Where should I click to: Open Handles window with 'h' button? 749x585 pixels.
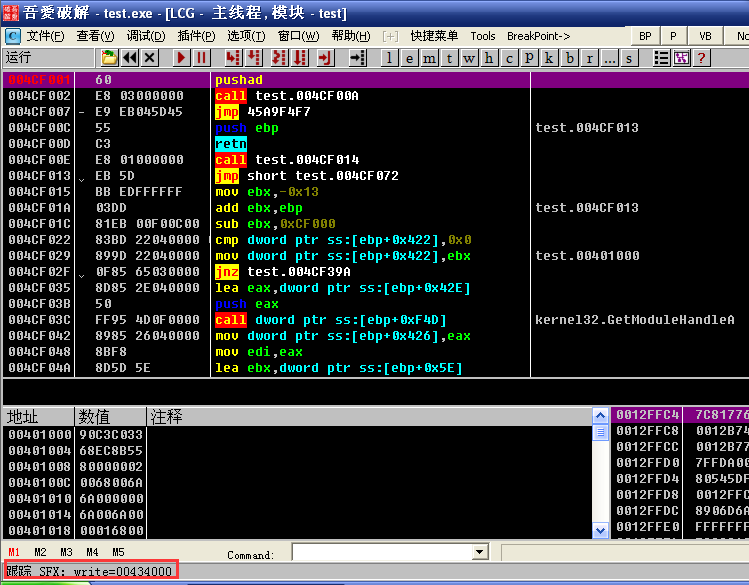click(489, 58)
